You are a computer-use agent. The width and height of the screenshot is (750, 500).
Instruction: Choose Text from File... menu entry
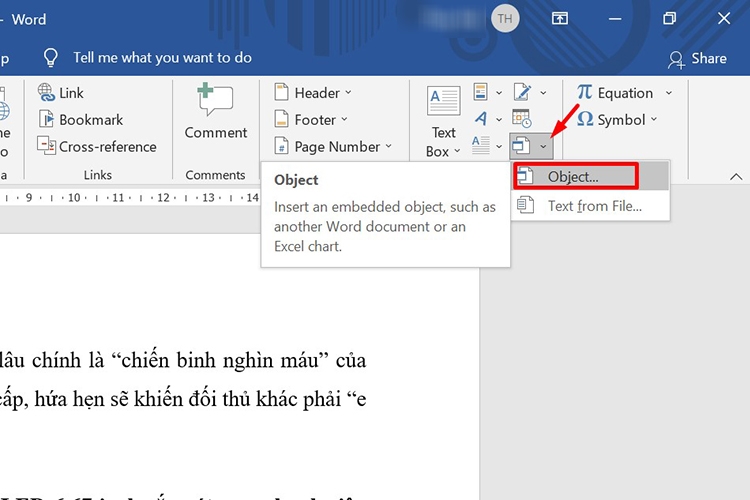click(589, 206)
